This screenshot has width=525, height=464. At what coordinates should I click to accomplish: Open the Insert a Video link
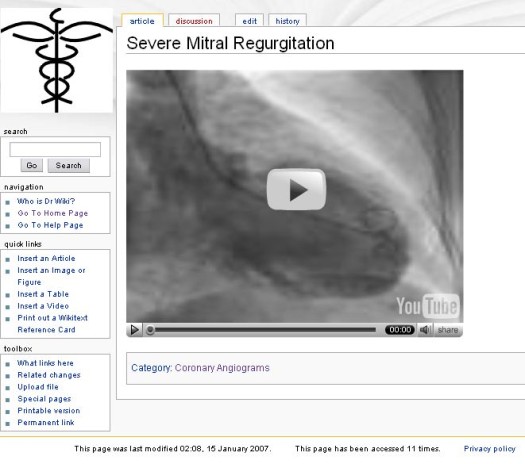tap(43, 306)
